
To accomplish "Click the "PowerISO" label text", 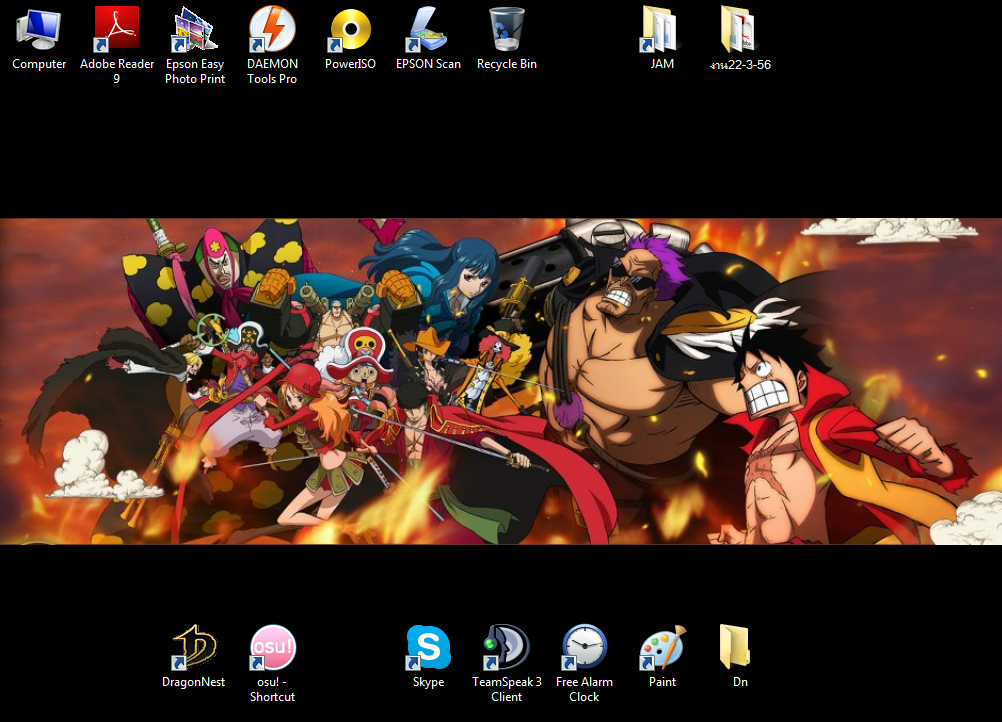I will (350, 64).
